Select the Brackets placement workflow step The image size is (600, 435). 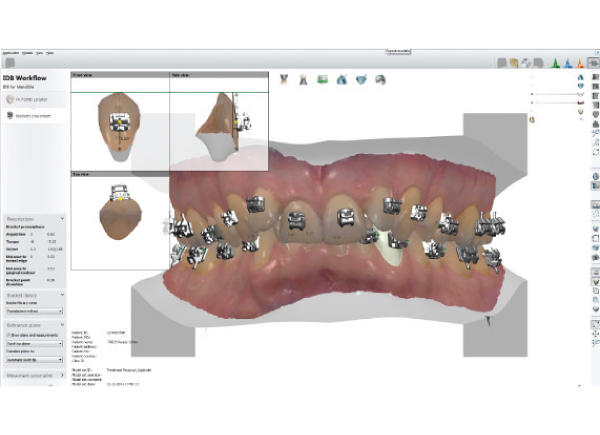(x=33, y=116)
